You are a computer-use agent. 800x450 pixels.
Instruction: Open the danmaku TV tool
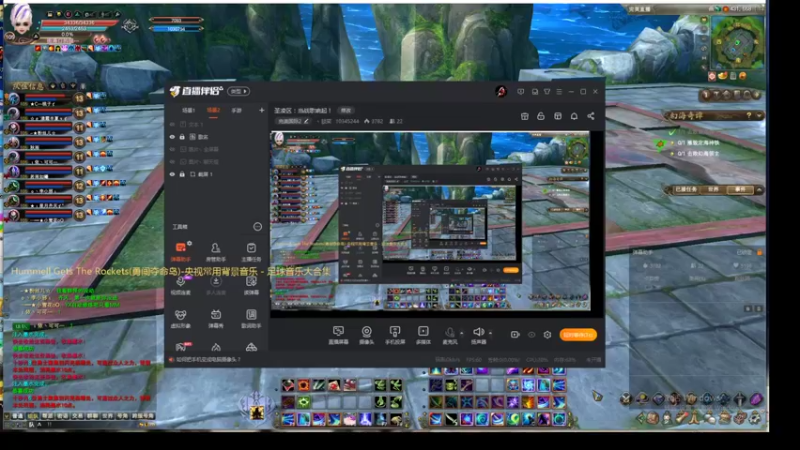tap(216, 317)
